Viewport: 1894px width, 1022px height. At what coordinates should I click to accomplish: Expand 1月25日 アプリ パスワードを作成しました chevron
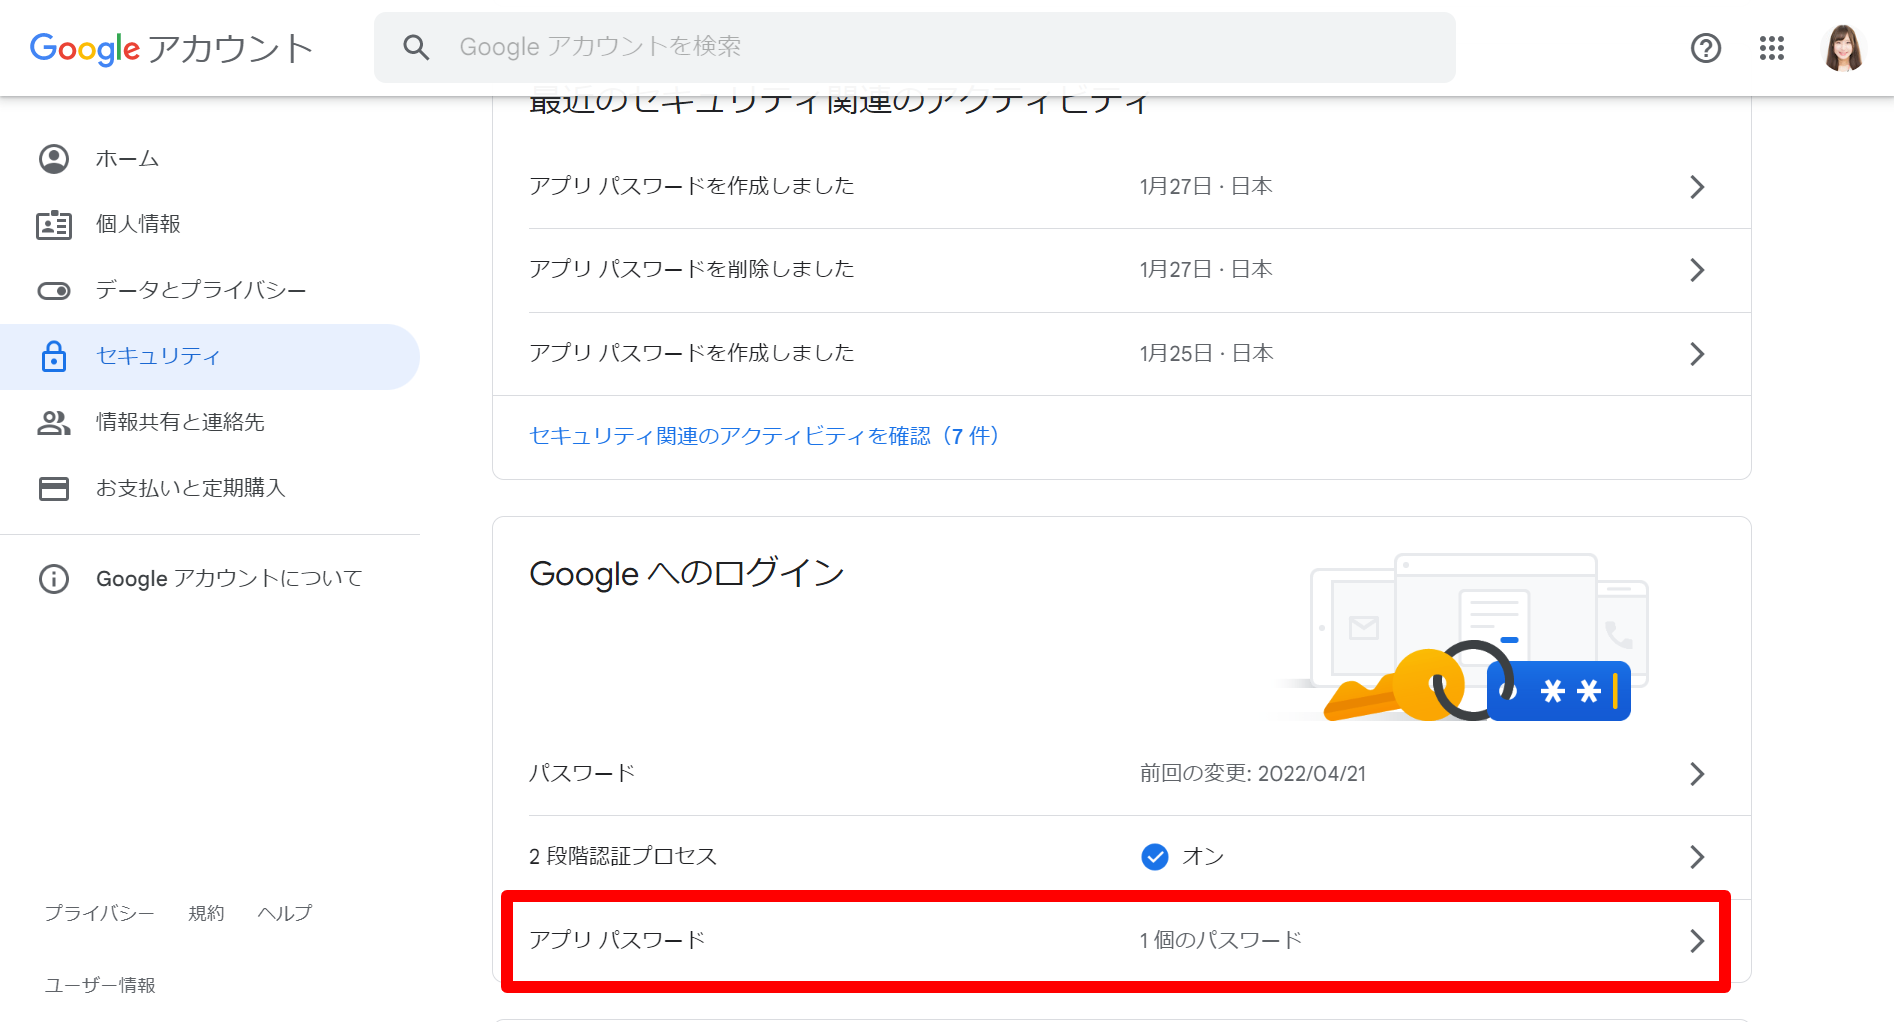point(1697,354)
